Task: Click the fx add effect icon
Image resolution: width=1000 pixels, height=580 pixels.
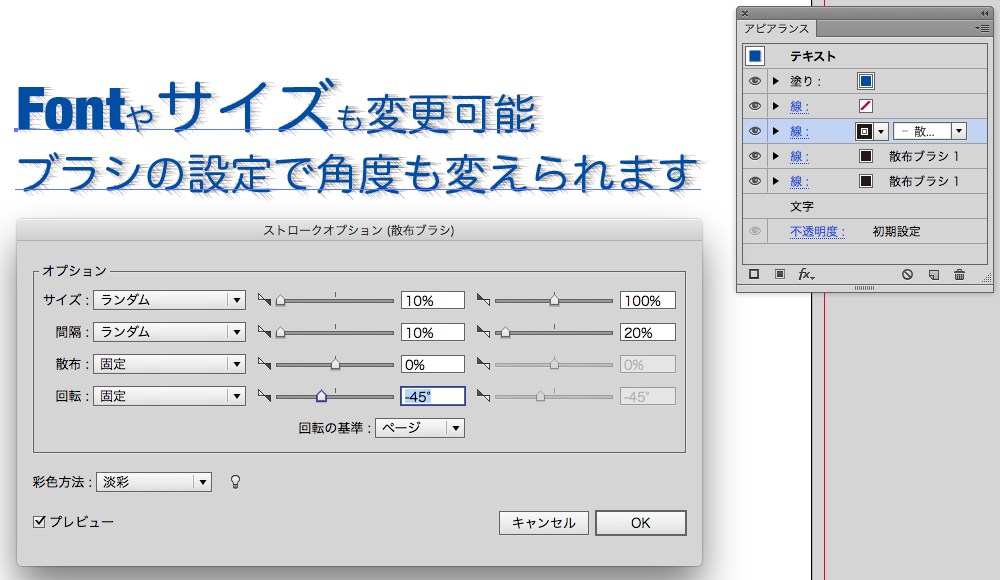Action: click(x=806, y=274)
